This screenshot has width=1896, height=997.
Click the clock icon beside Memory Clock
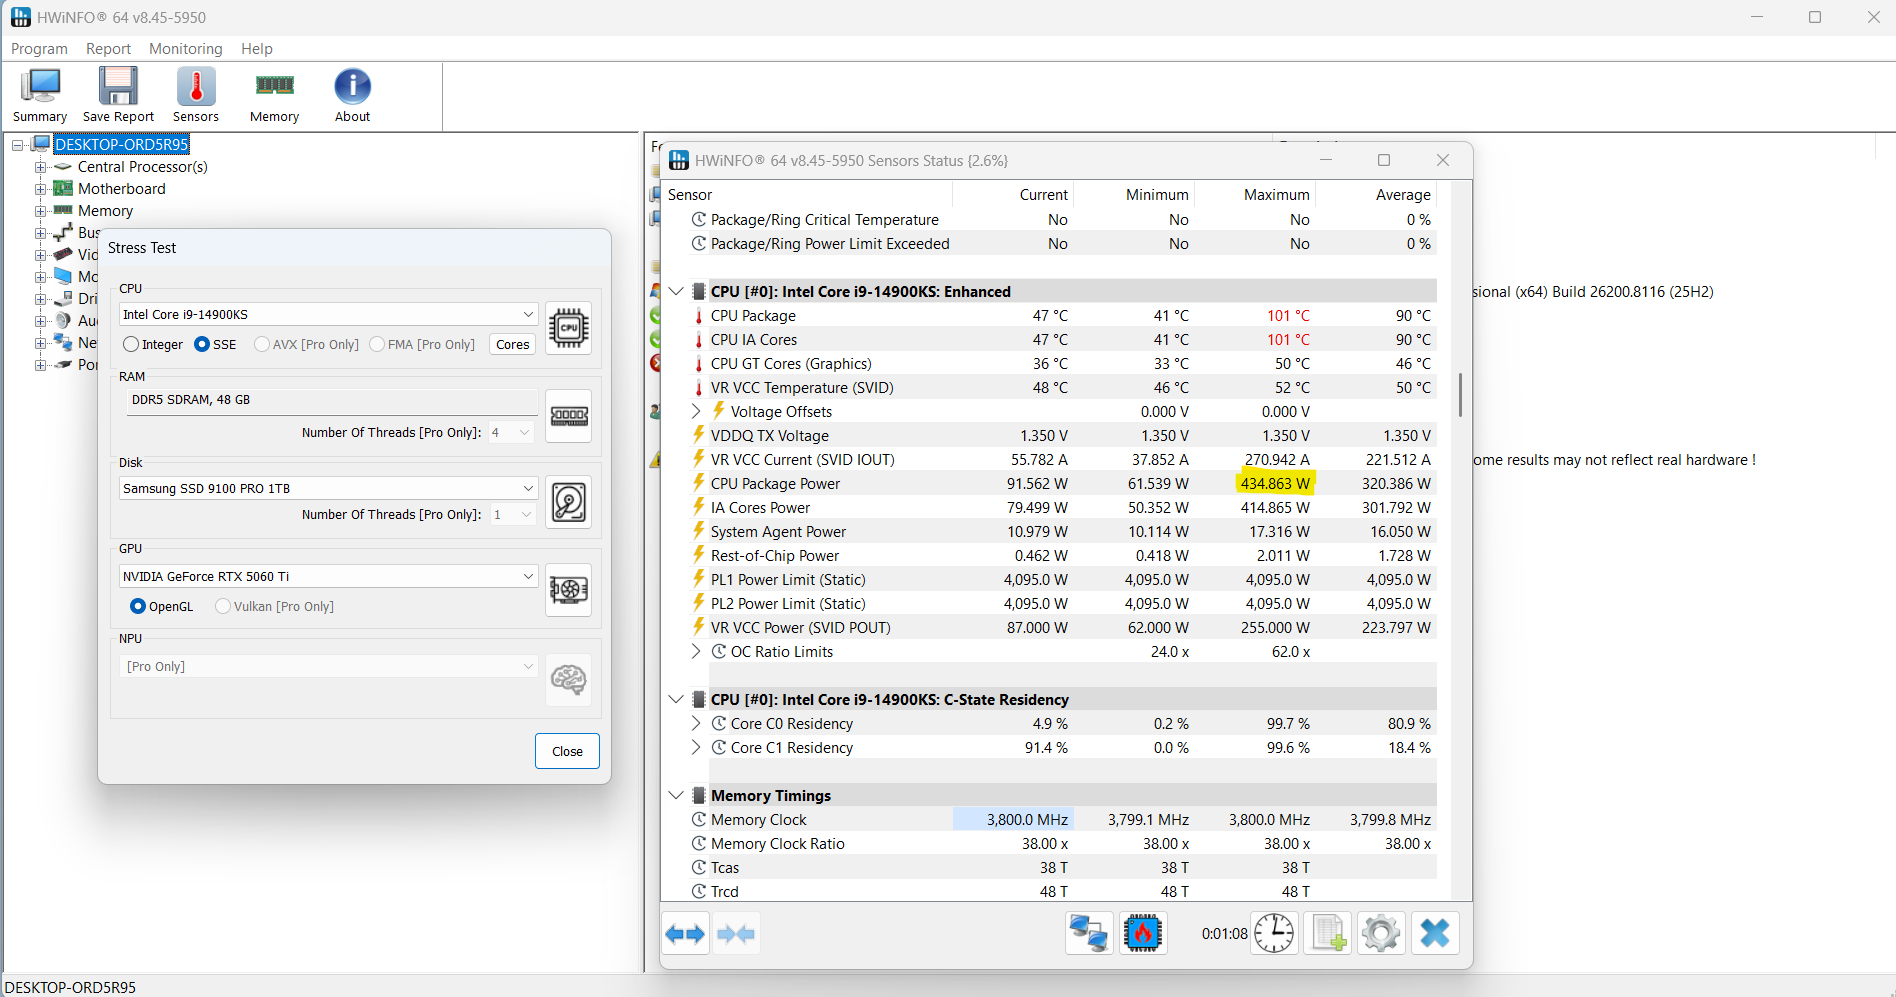[699, 819]
